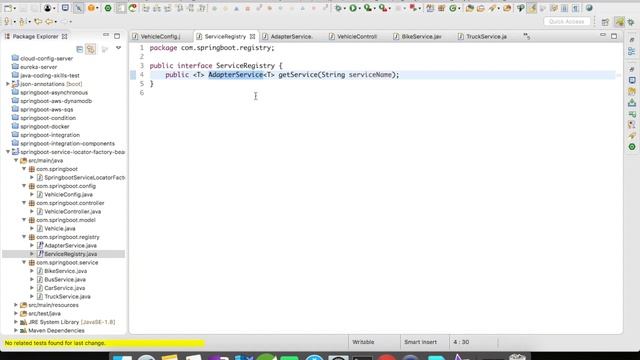Click the Open Type icon
Image resolution: width=640 pixels, height=360 pixels.
coord(469,8)
